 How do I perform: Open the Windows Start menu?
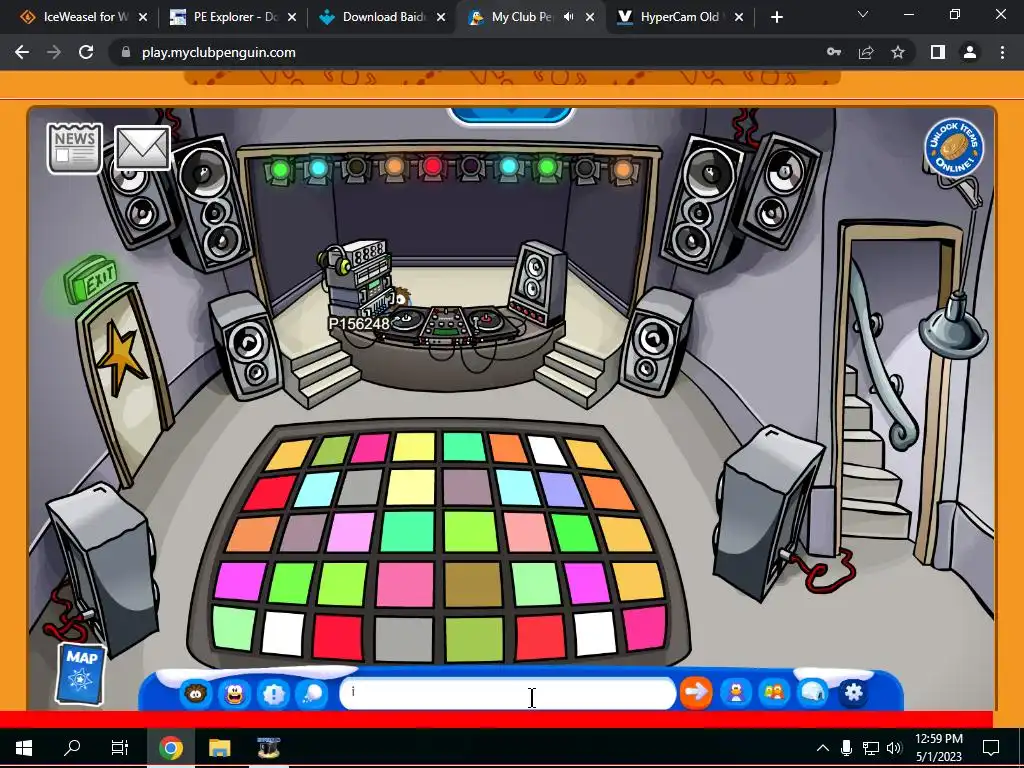pos(24,748)
